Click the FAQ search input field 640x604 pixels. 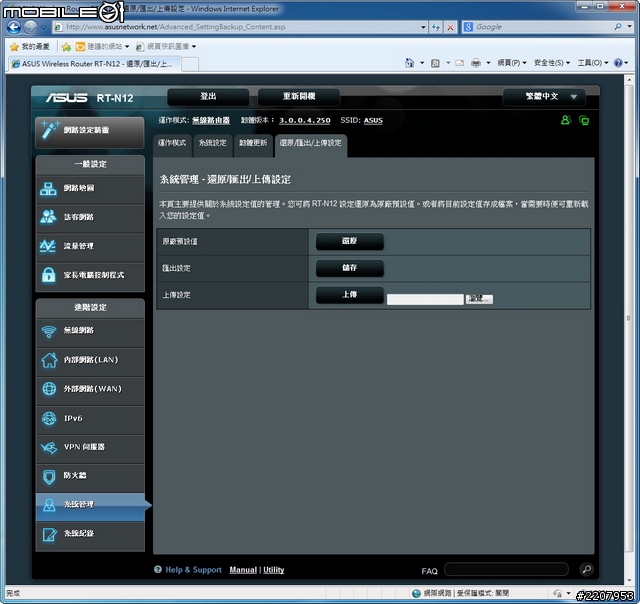506,569
